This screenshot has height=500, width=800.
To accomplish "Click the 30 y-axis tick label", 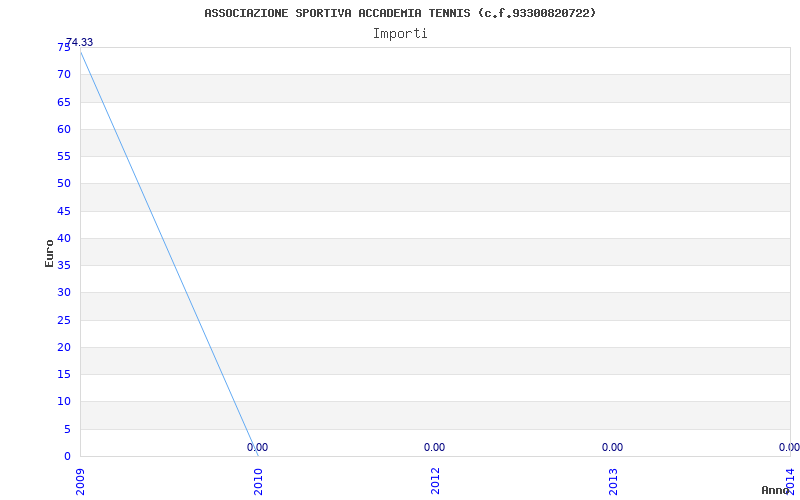I will pyautogui.click(x=64, y=292).
